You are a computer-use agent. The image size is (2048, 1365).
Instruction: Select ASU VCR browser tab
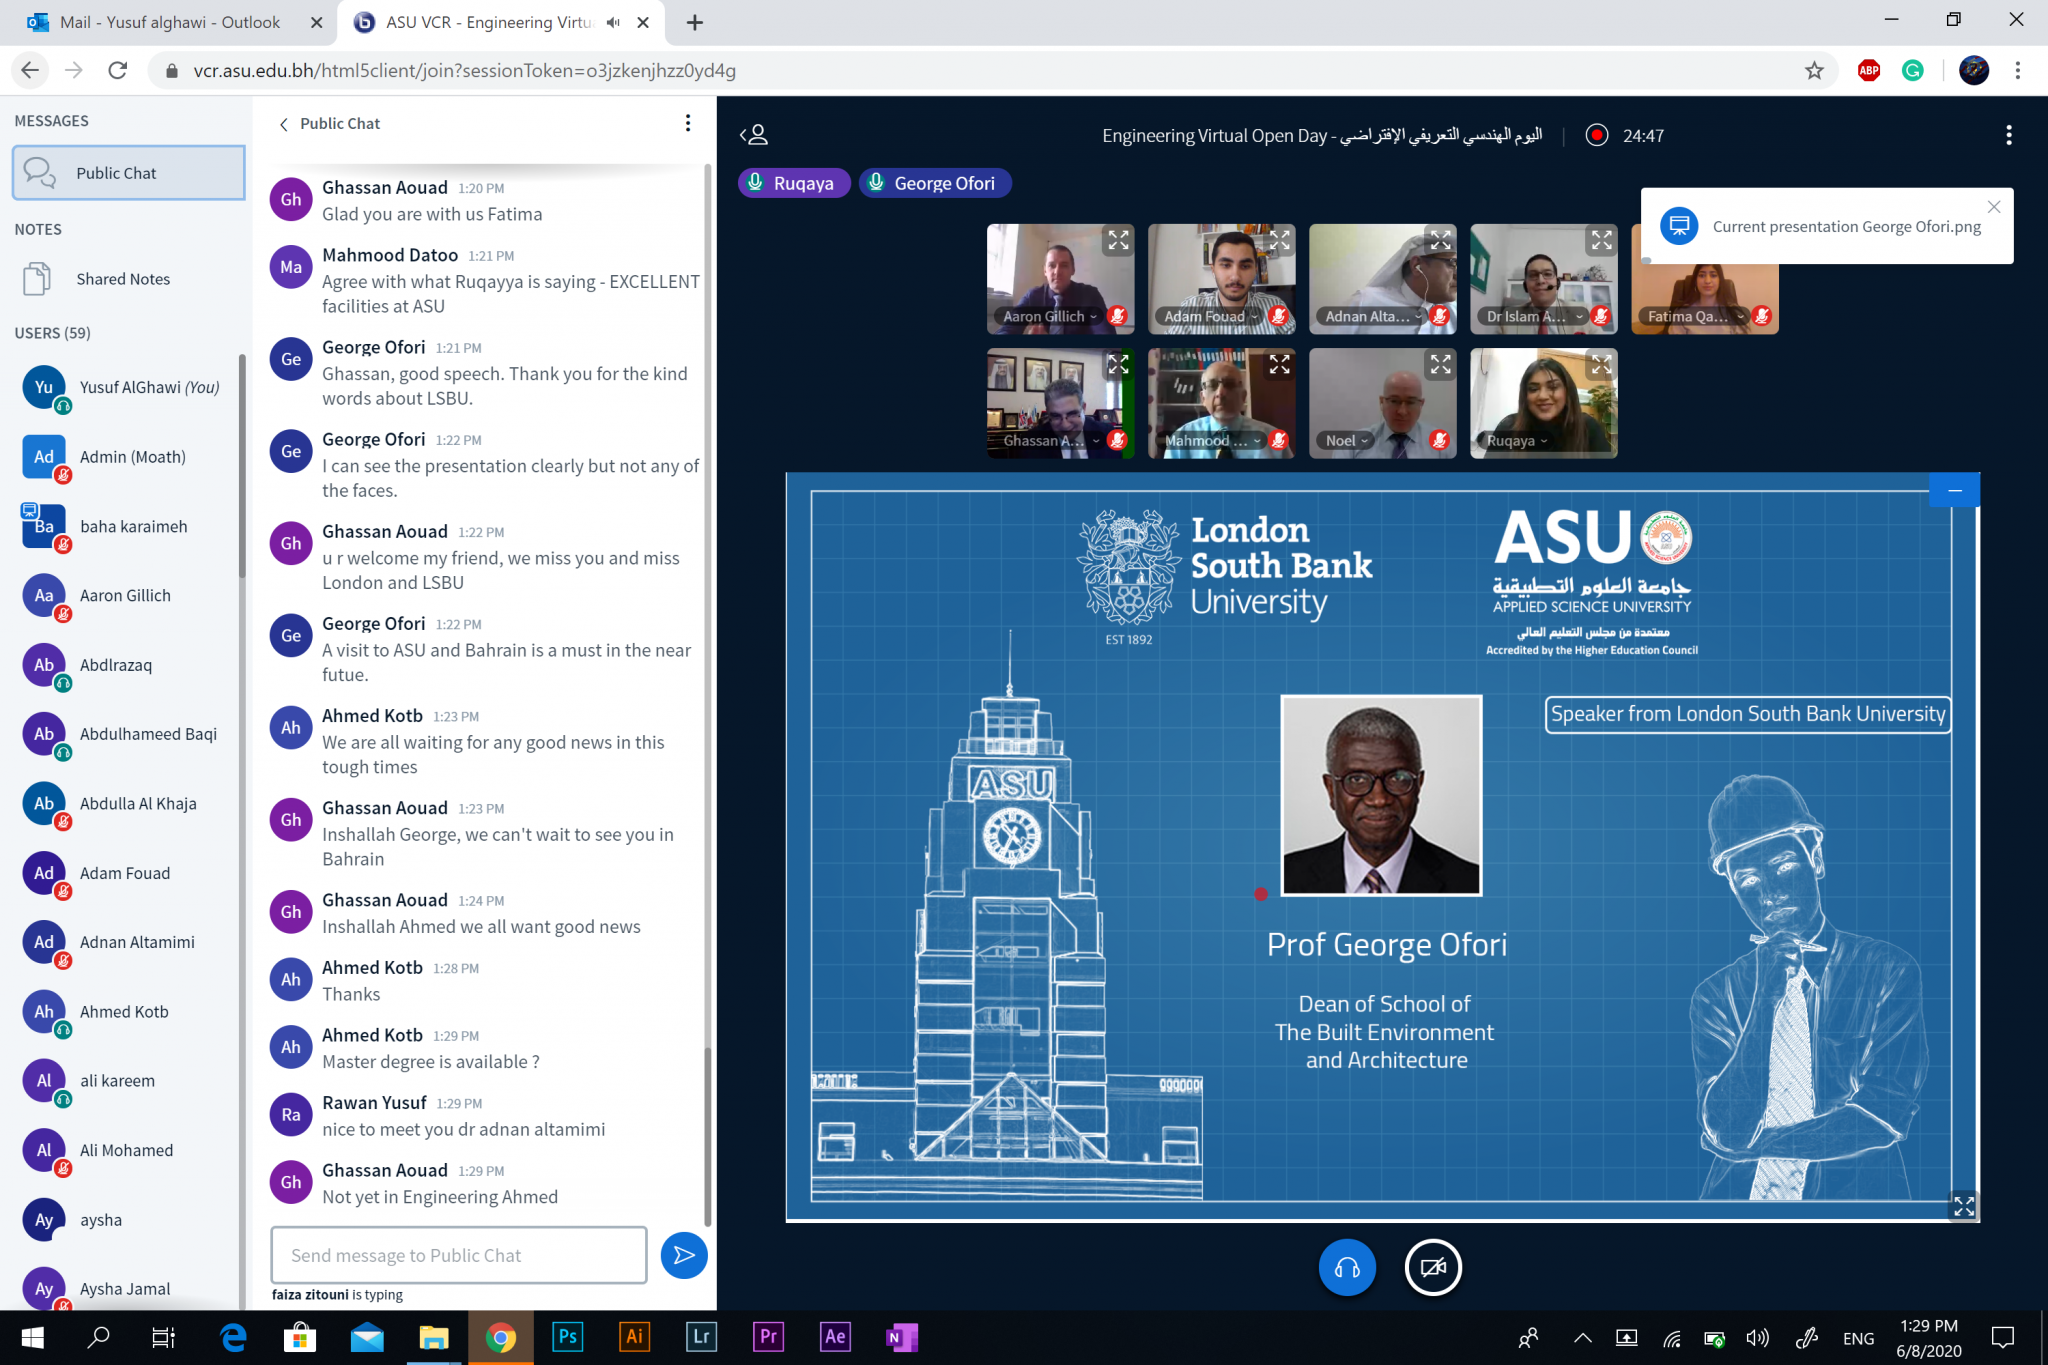coord(490,22)
